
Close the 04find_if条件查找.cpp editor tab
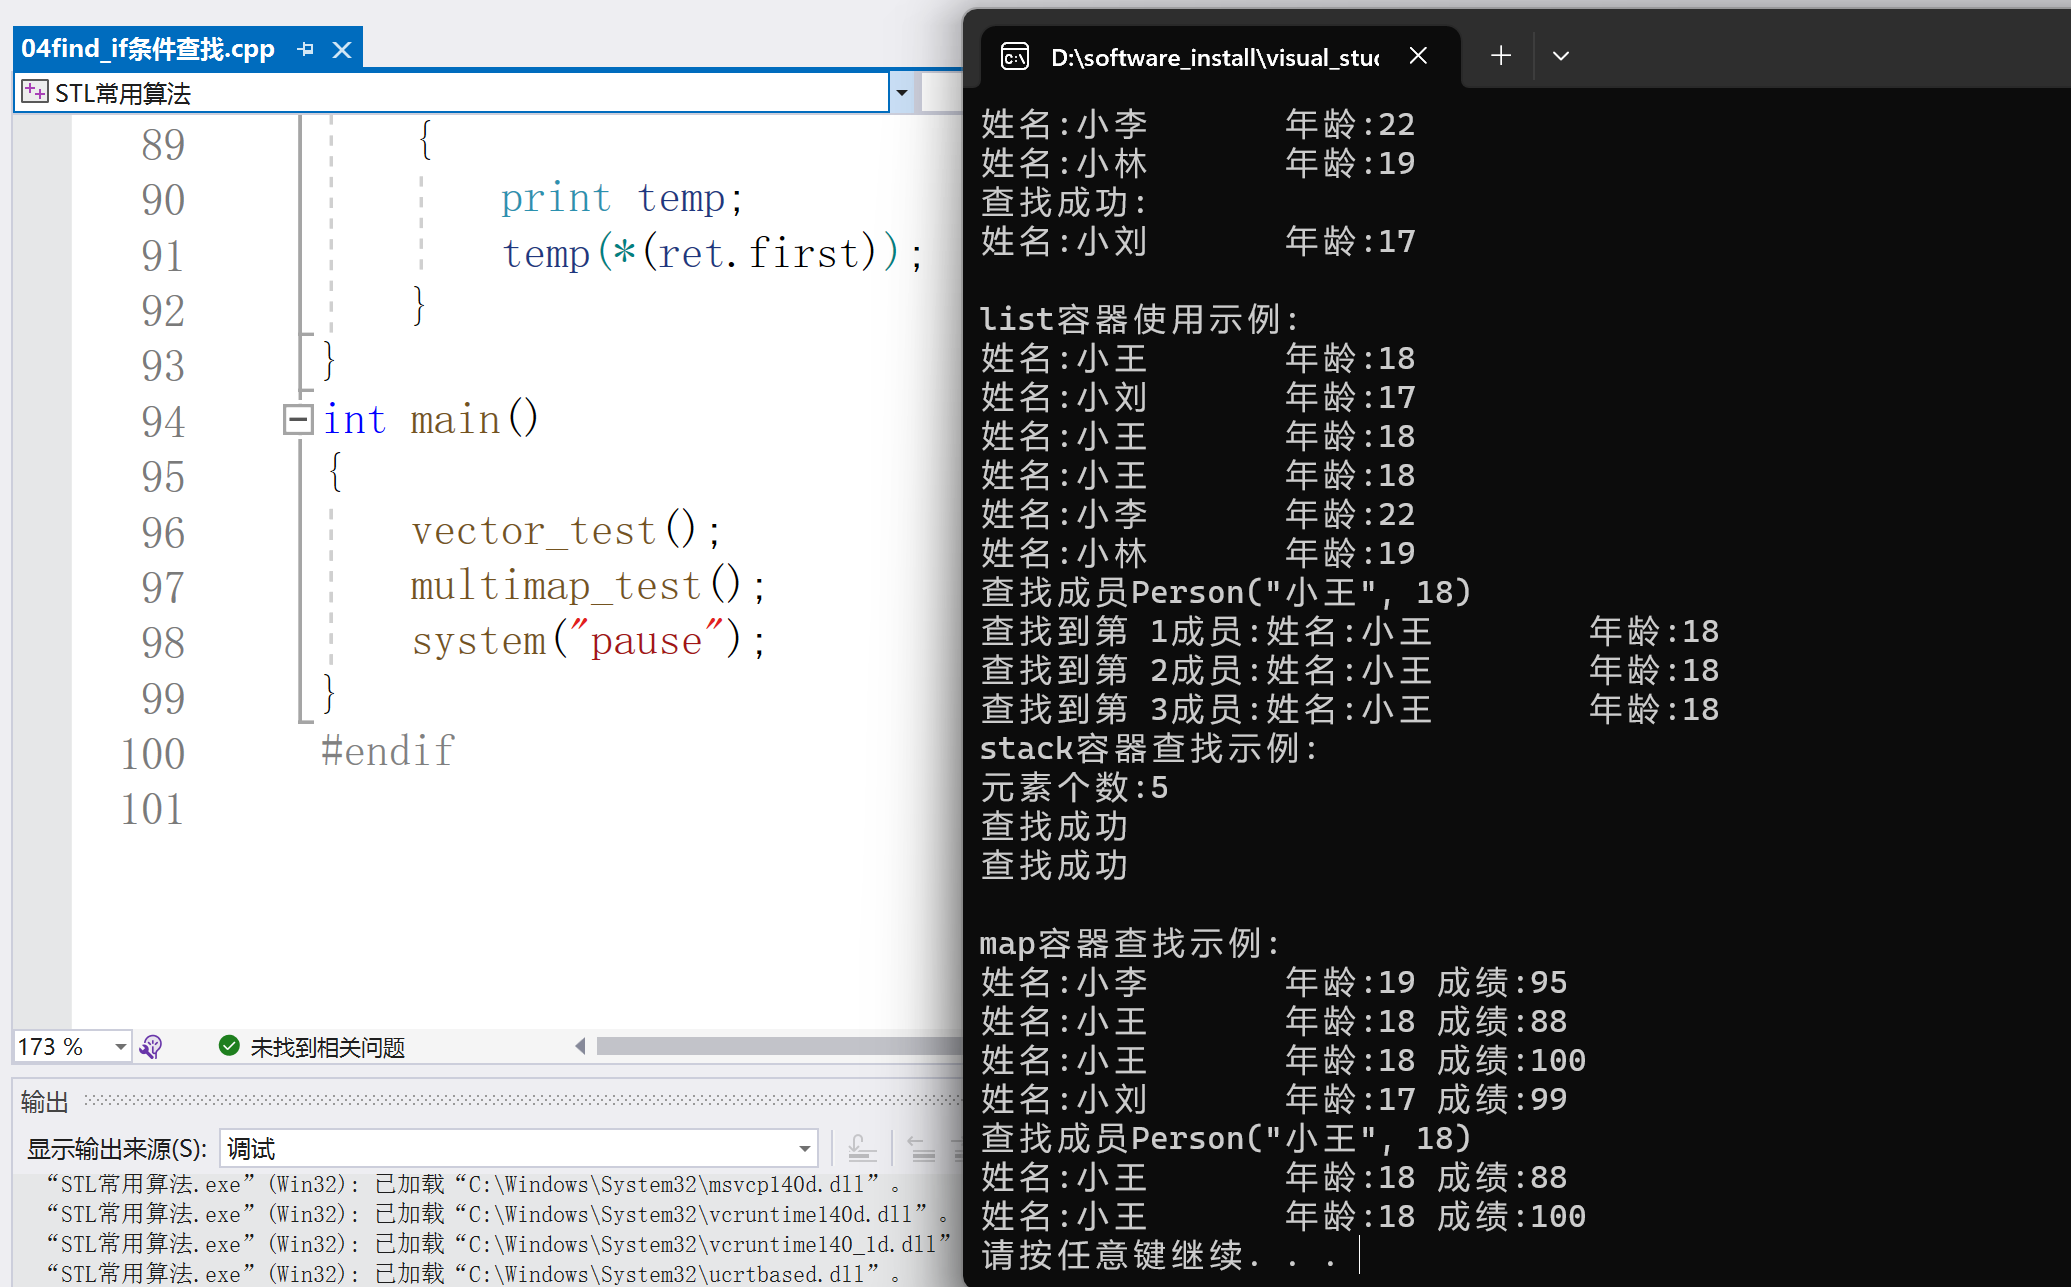click(342, 49)
